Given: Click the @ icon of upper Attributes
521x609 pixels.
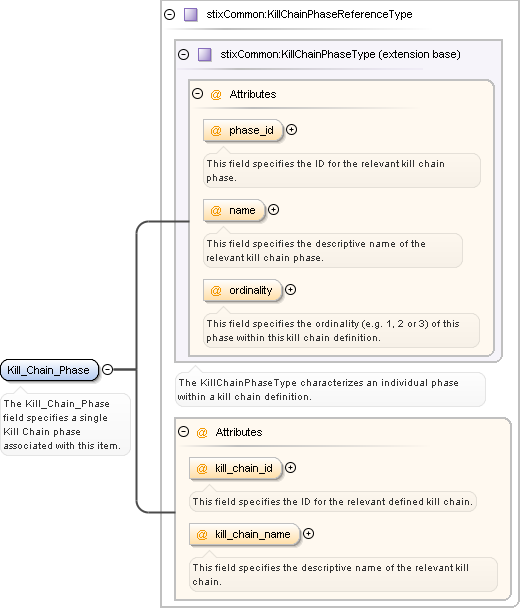Looking at the screenshot, I should tap(216, 94).
